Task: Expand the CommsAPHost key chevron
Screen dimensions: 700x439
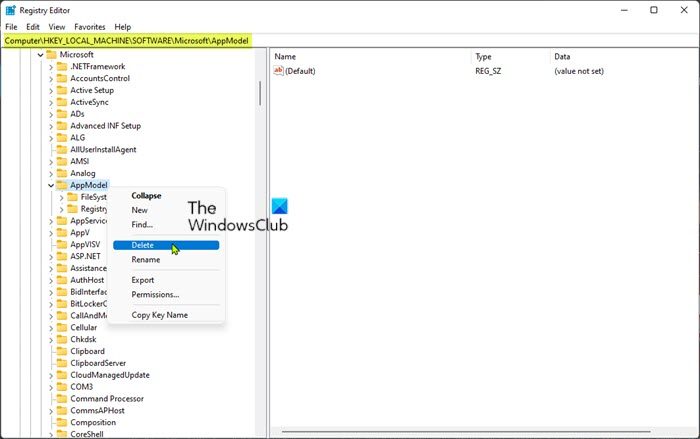Action: point(50,411)
